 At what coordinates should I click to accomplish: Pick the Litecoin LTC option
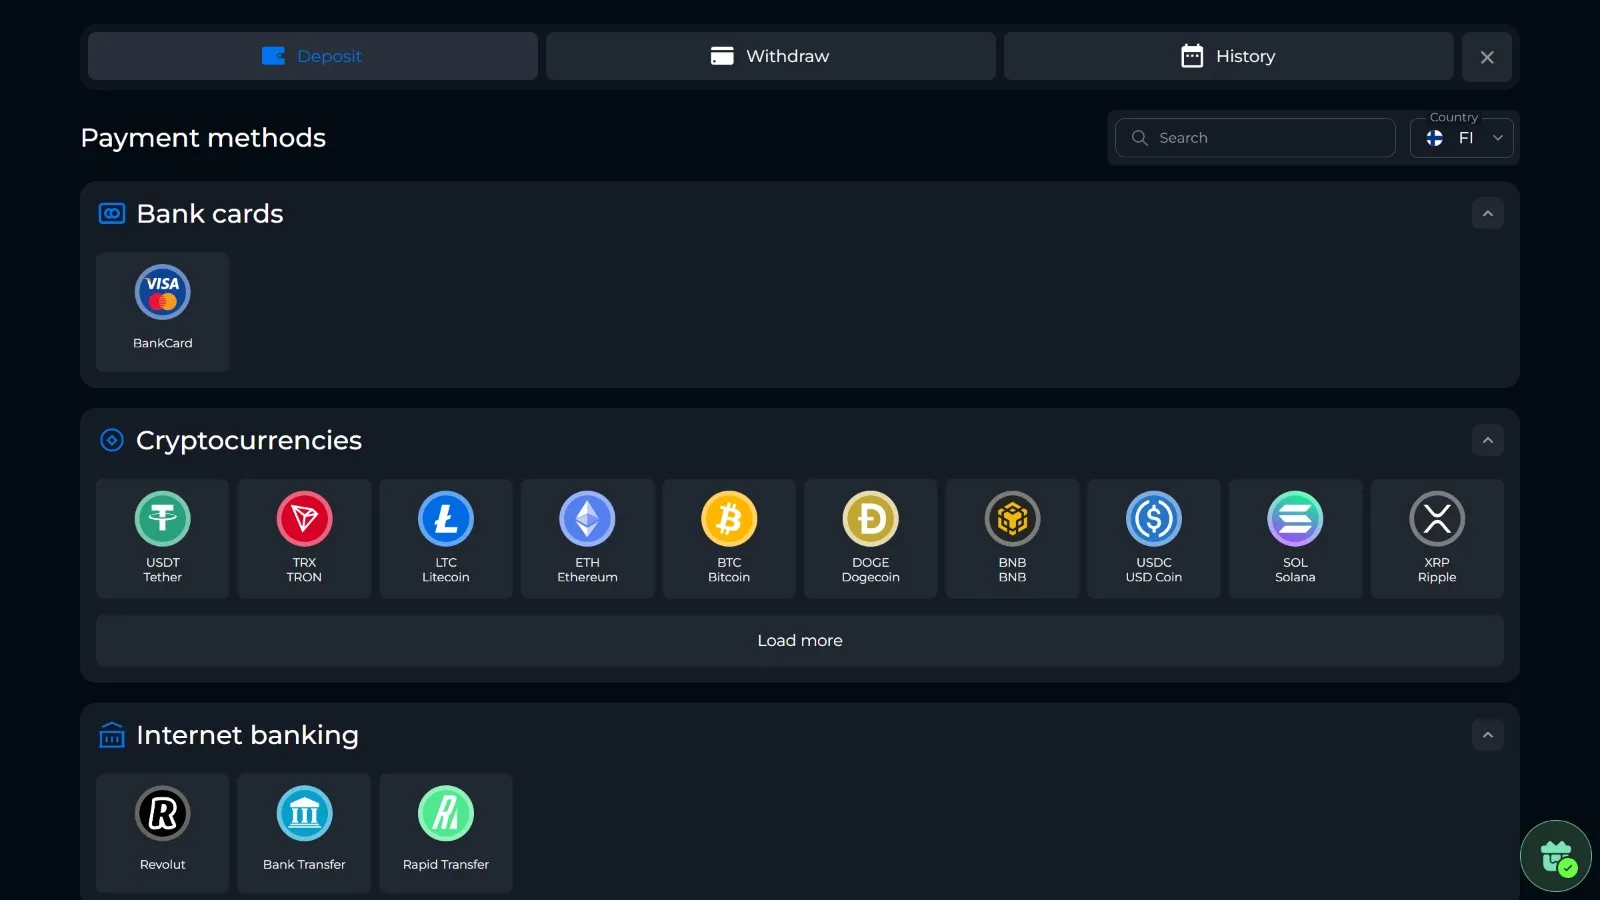pyautogui.click(x=446, y=538)
